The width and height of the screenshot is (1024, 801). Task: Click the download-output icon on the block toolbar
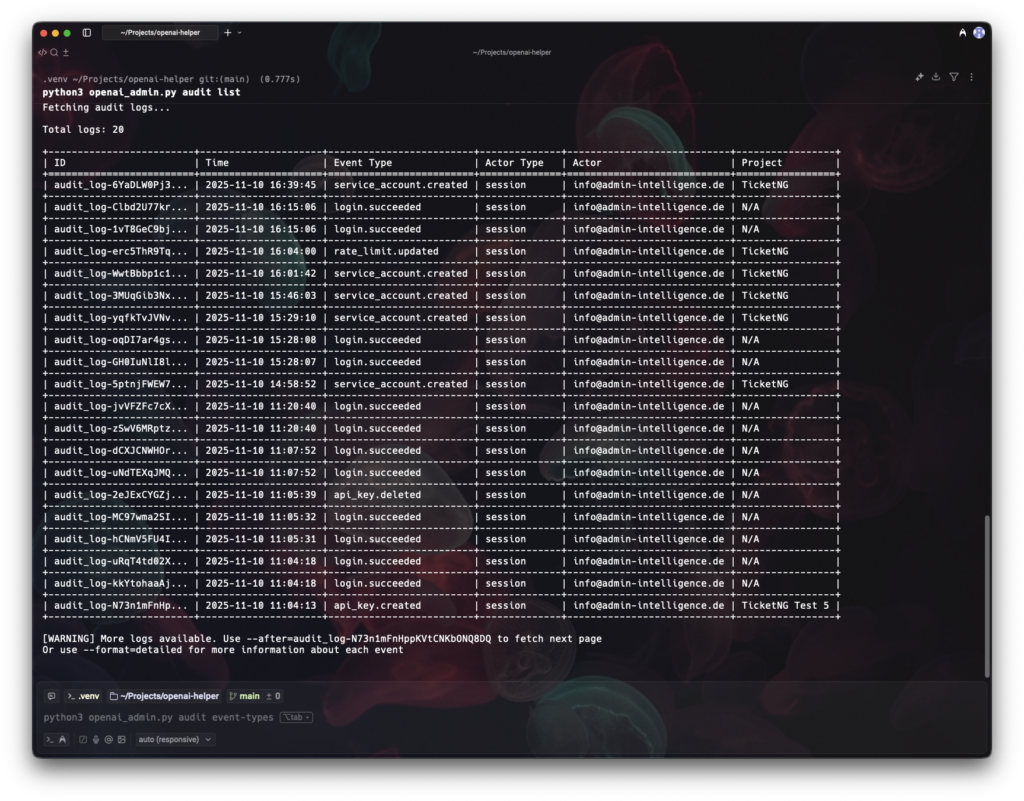pyautogui.click(x=936, y=76)
